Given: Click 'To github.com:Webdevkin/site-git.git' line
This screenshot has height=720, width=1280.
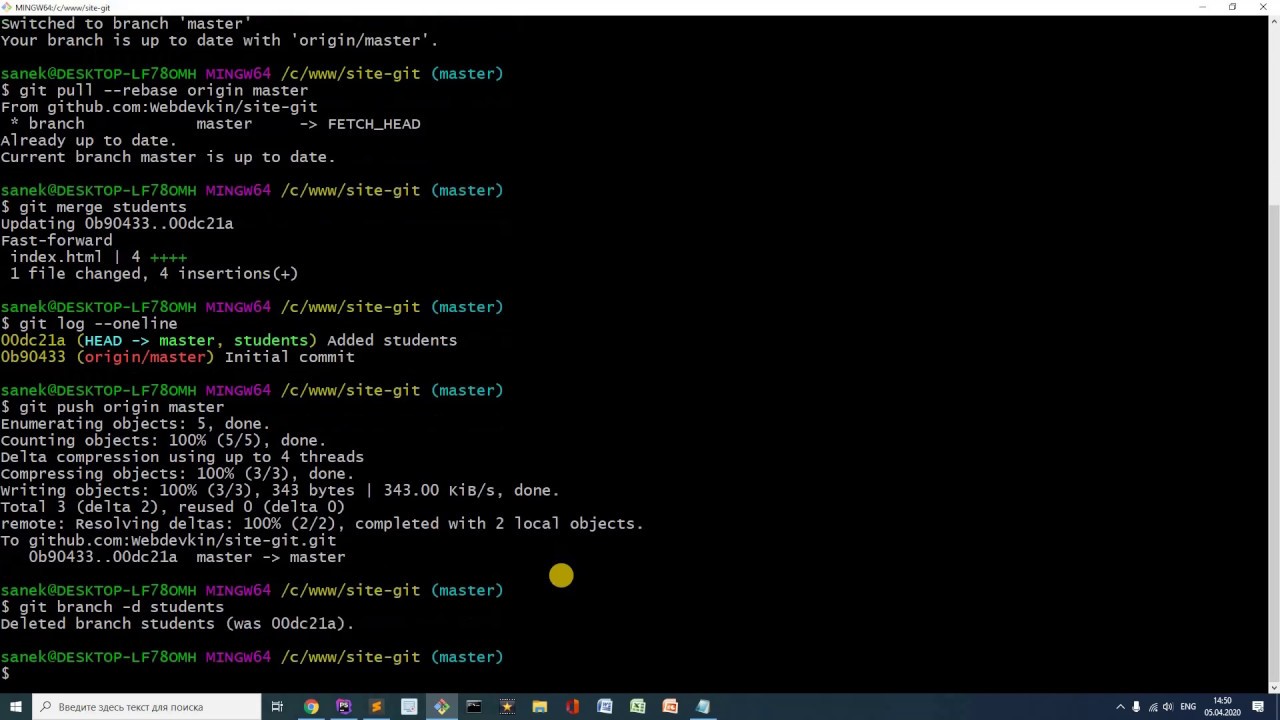Looking at the screenshot, I should click(168, 541).
